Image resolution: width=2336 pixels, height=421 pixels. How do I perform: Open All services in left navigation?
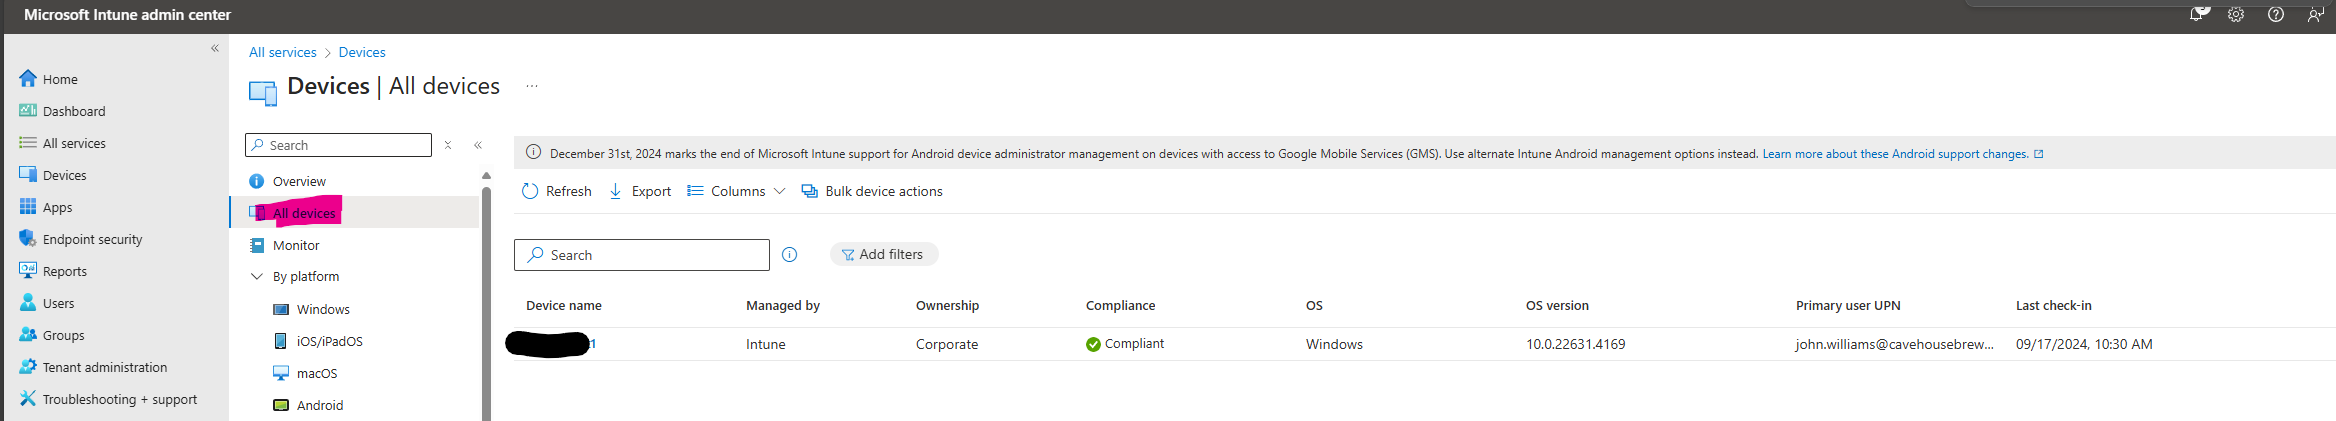pos(74,143)
